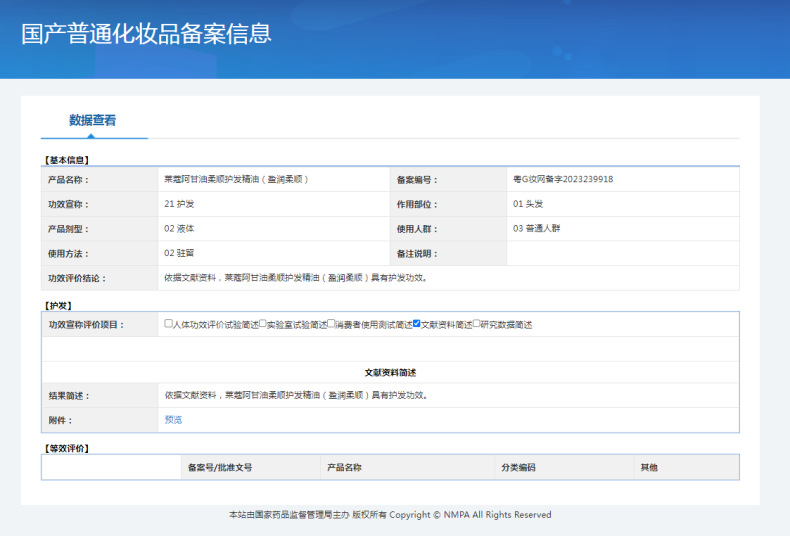Click the NMPA copyright footer text
Image resolution: width=790 pixels, height=536 pixels.
click(390, 515)
